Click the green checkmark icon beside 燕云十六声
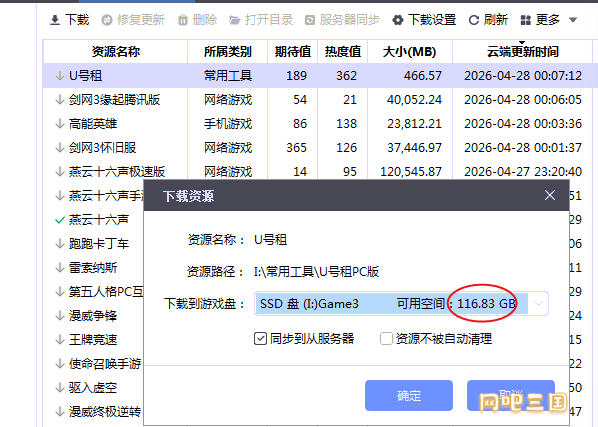598x427 pixels. click(59, 220)
